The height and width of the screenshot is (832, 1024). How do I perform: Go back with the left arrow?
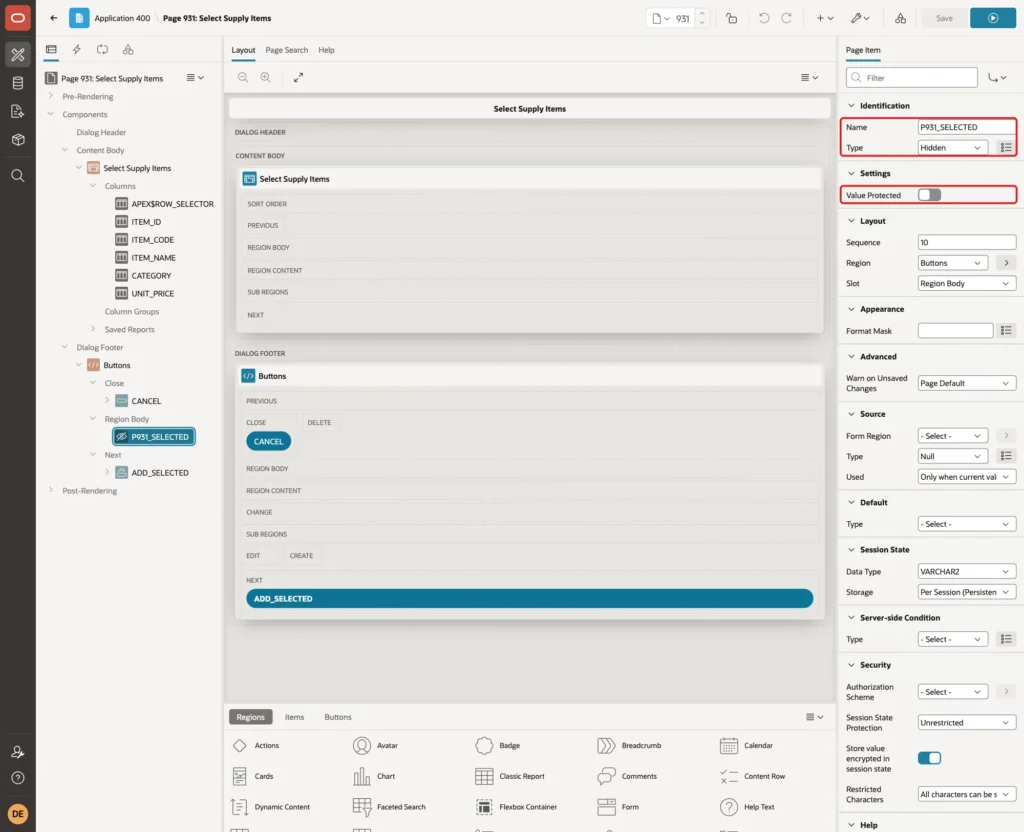pos(54,18)
